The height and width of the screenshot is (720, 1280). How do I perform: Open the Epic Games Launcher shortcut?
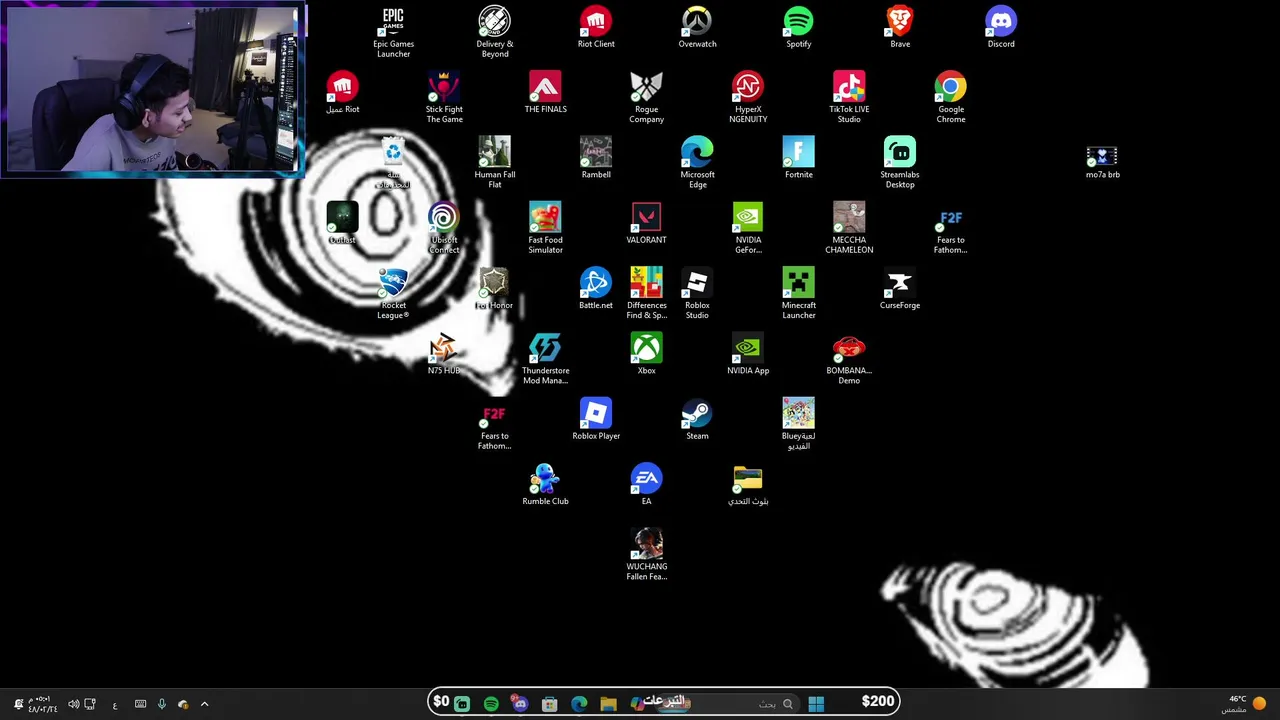pos(393,32)
